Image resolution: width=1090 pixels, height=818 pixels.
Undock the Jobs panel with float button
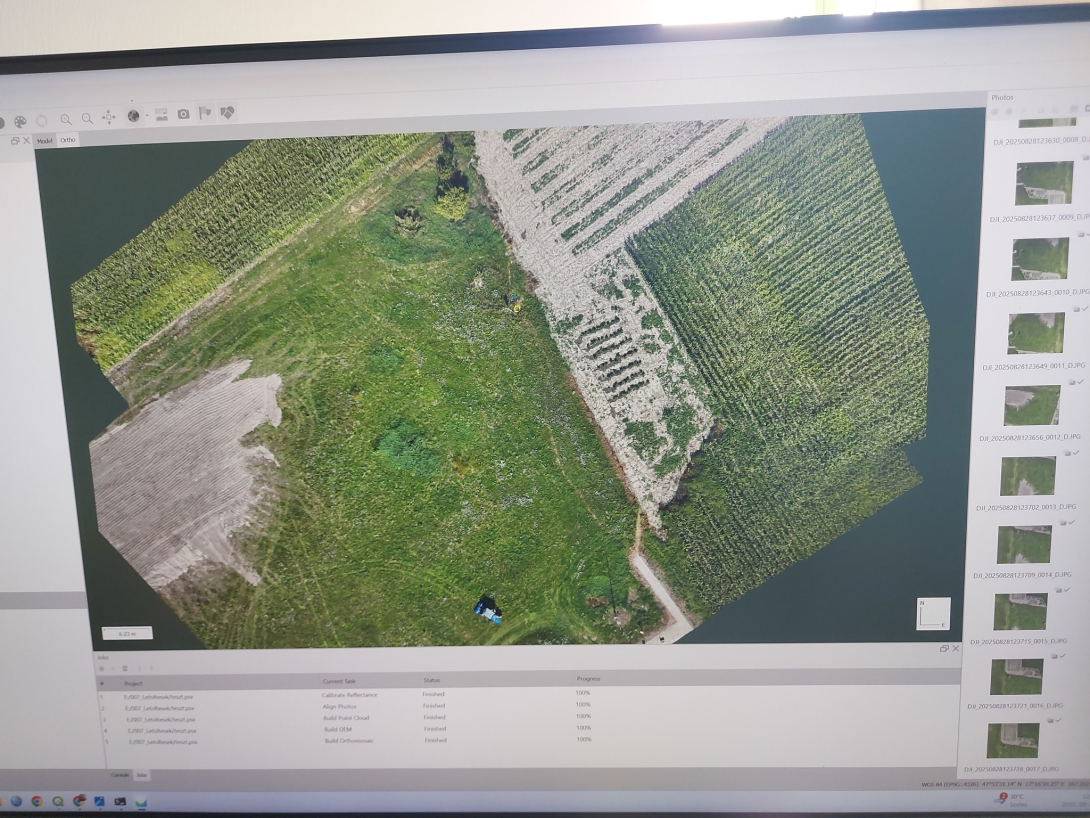[x=943, y=648]
